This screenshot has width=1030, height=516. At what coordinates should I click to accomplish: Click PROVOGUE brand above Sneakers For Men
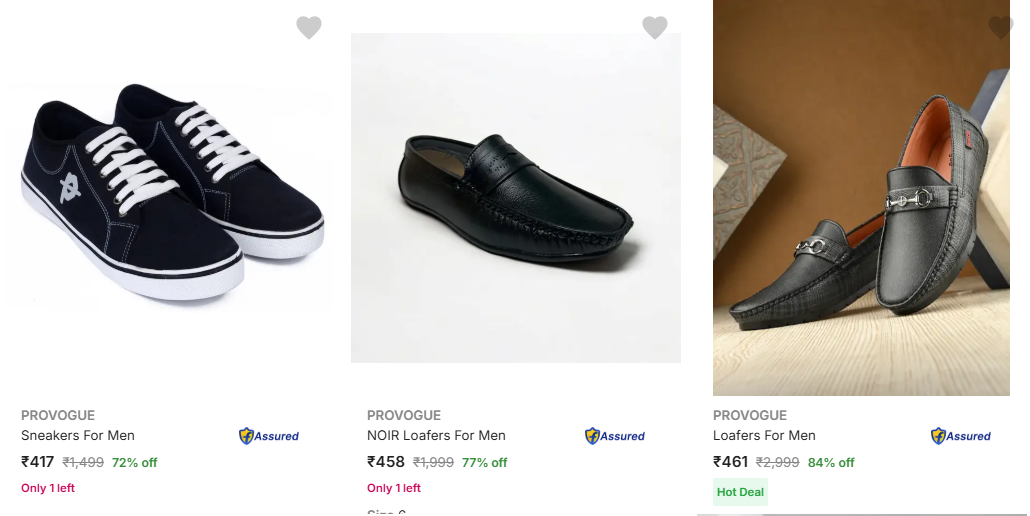coord(58,415)
